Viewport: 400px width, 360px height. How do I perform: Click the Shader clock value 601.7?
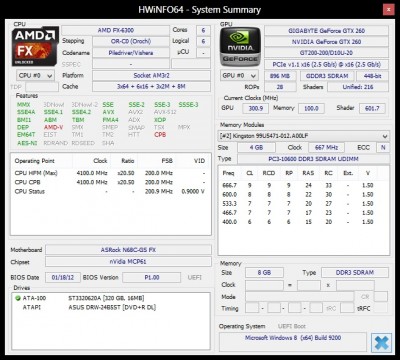372,108
